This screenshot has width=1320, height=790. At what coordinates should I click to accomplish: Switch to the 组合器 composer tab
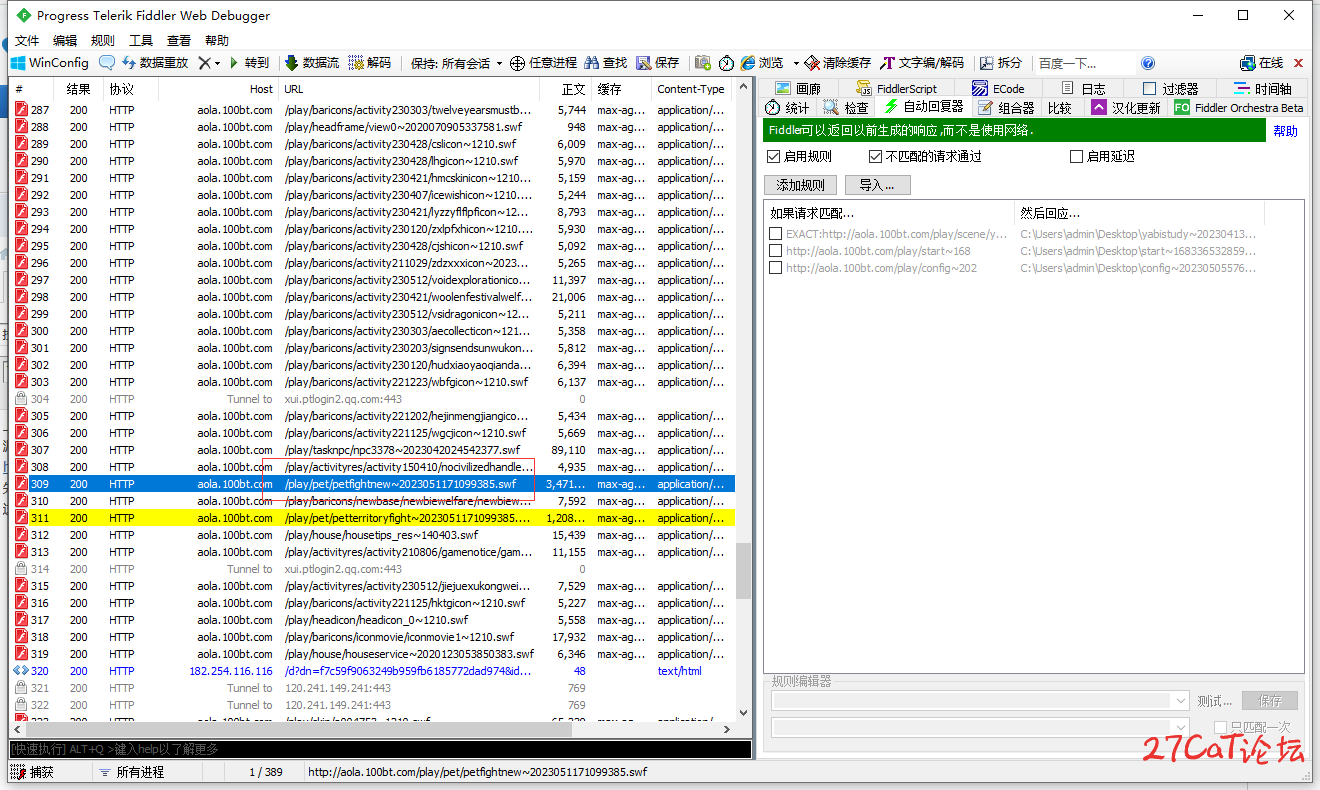(1007, 107)
